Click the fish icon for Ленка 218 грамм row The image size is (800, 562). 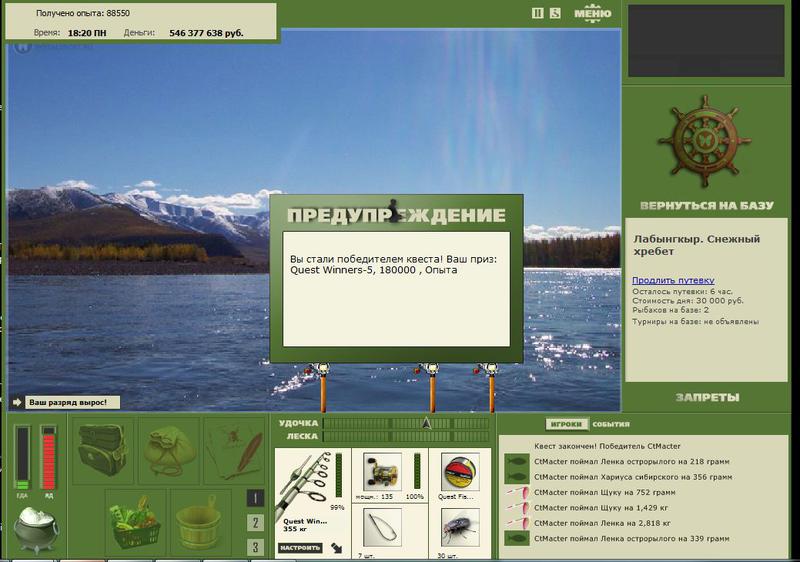(x=516, y=462)
